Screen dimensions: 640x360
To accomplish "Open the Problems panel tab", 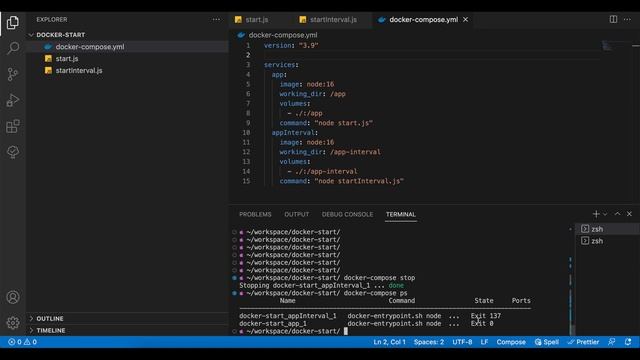I will [x=255, y=214].
